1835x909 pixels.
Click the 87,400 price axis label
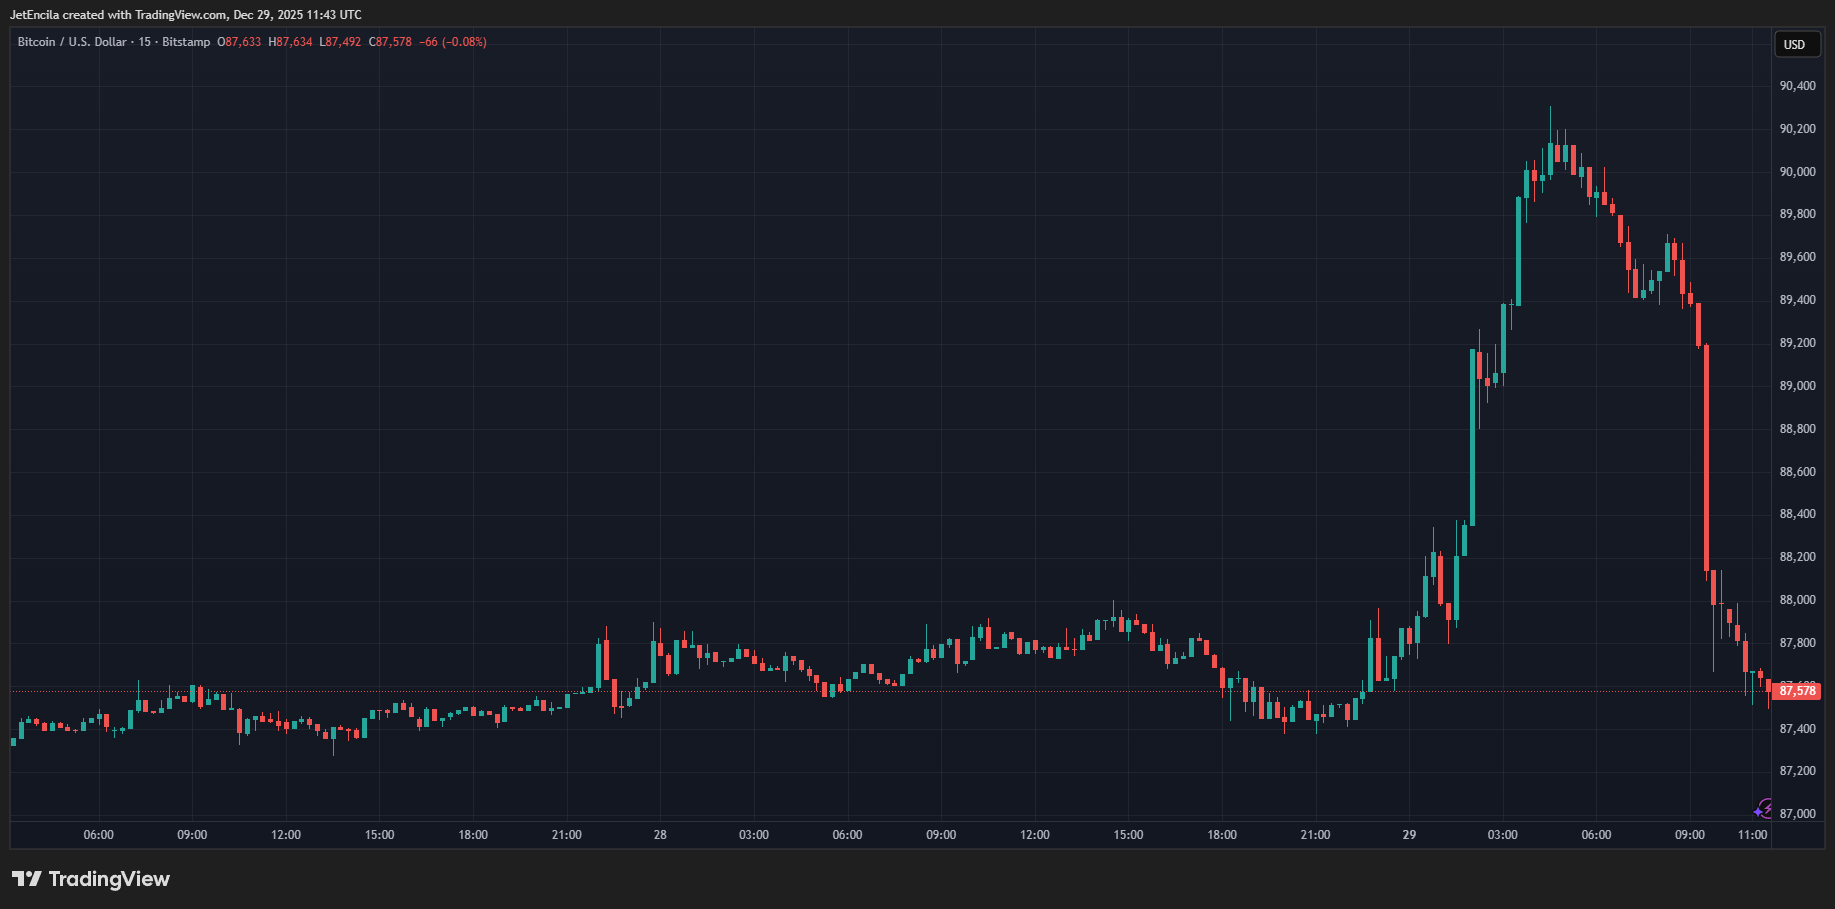pyautogui.click(x=1798, y=729)
